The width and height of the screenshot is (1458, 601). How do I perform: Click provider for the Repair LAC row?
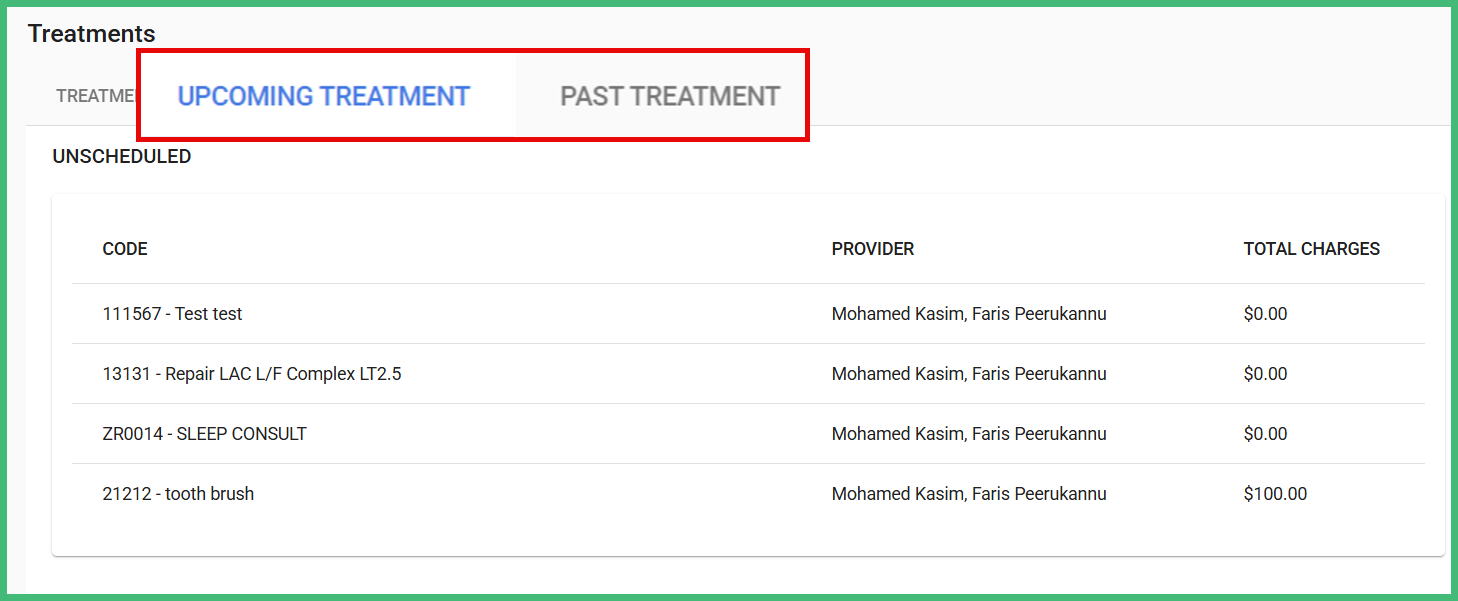[x=969, y=373]
